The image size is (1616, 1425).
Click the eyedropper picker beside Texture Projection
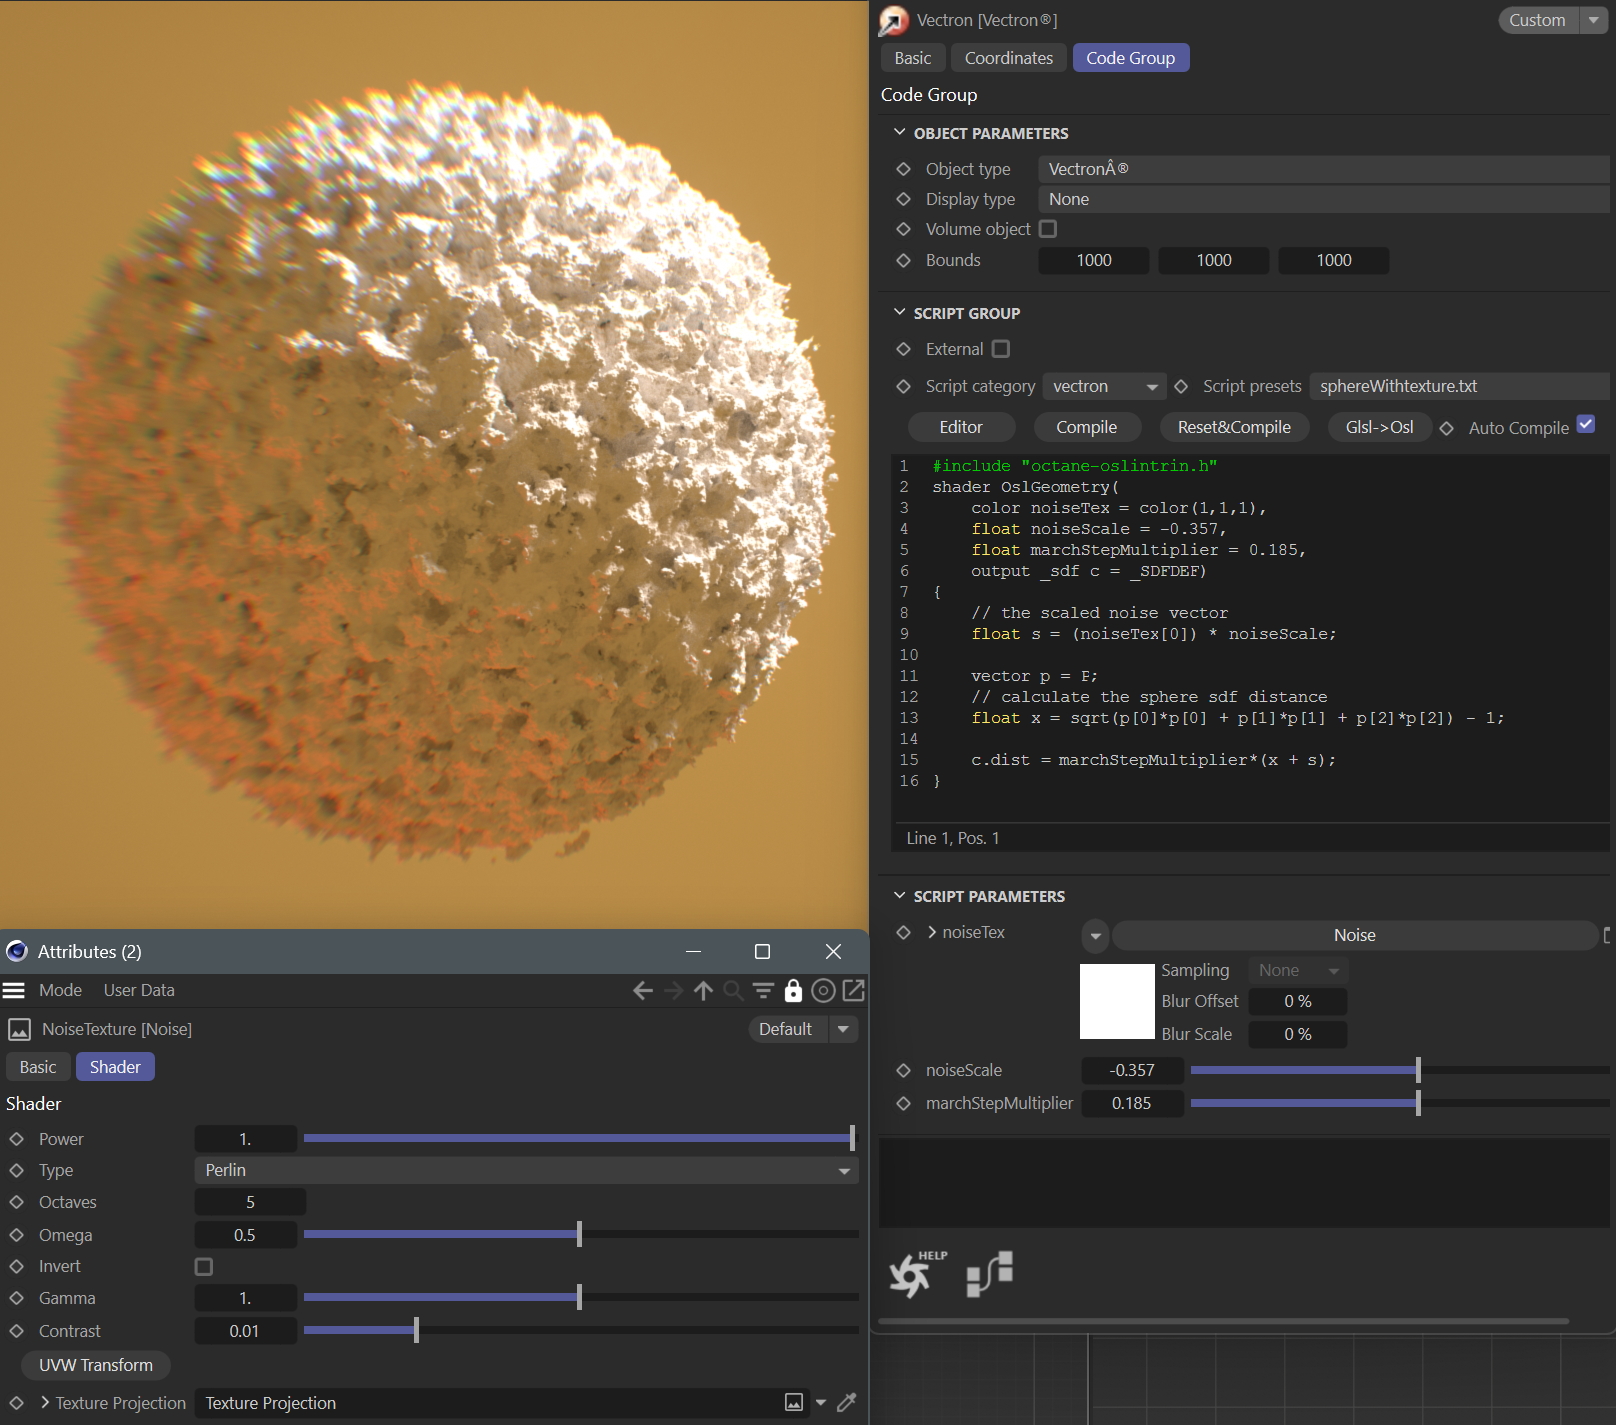[x=846, y=1403]
